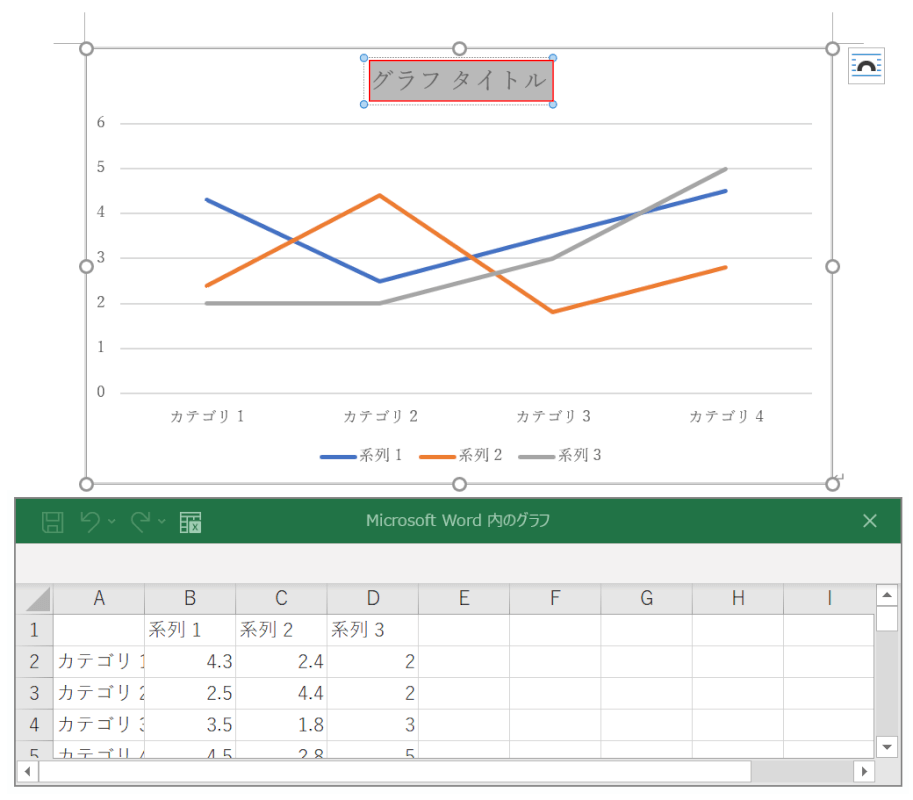Click the Select All corner triangle

(36, 599)
